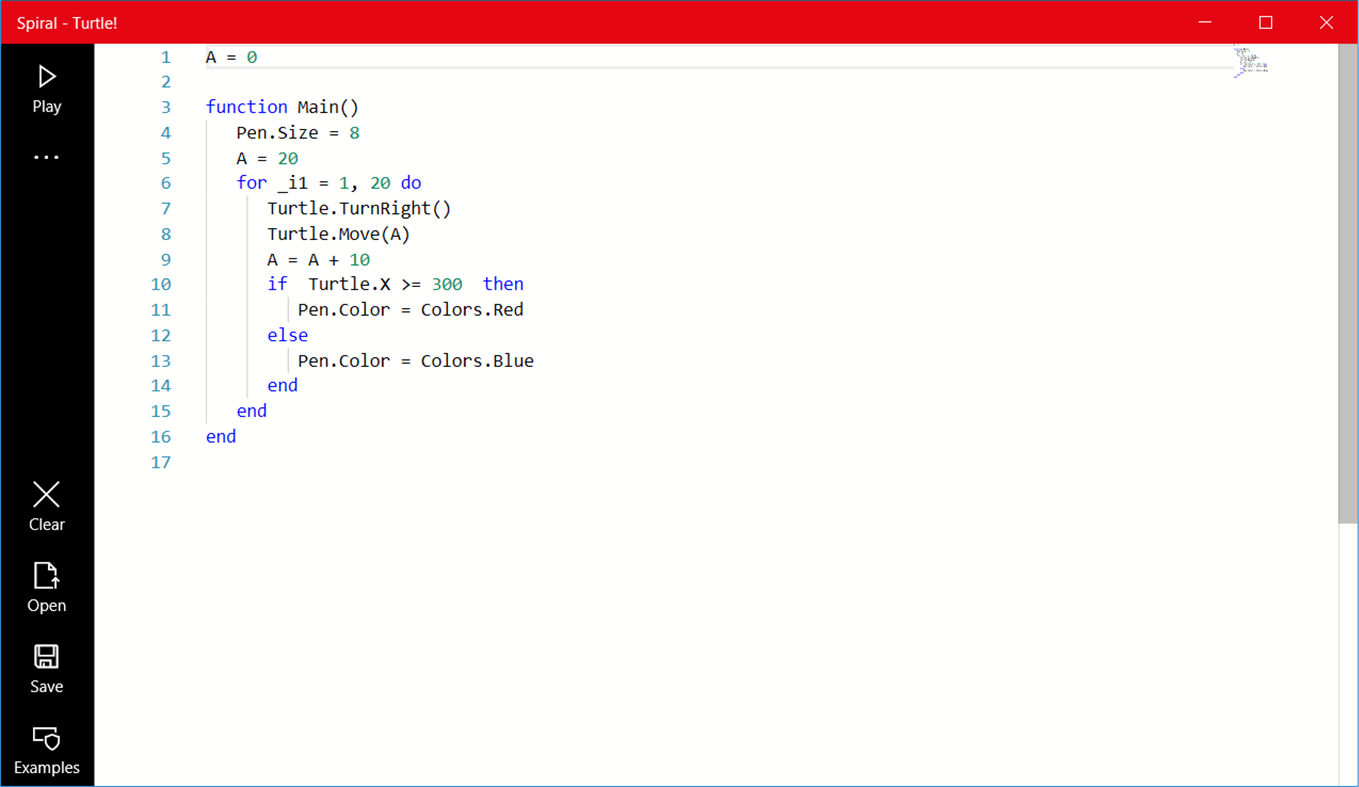Click the Clear label in the sidebar
This screenshot has height=787, width=1359.
46,524
